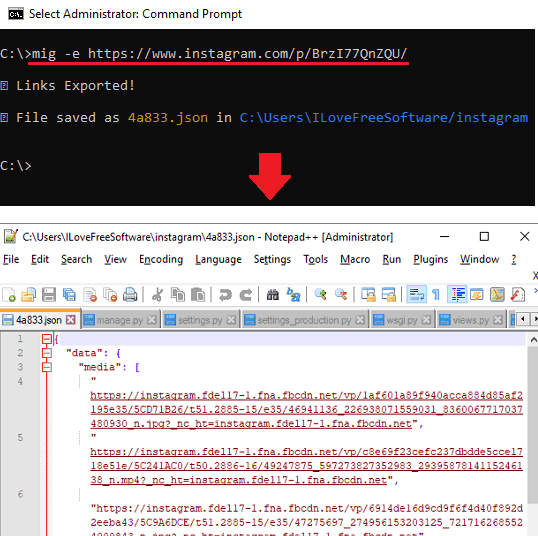Click line number 6 in the margin
Viewport: 538px width, 536px height.
click(x=20, y=494)
